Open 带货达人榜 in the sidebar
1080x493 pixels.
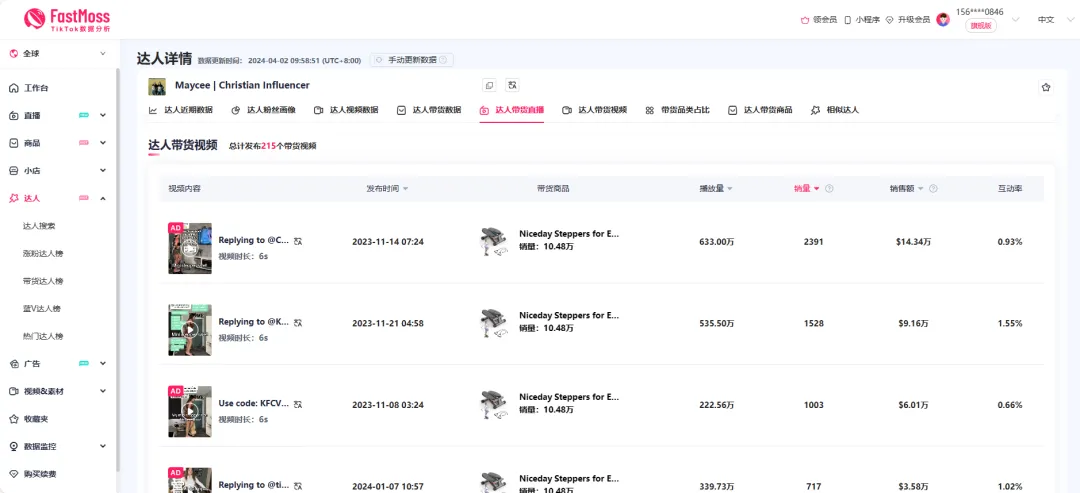click(43, 281)
